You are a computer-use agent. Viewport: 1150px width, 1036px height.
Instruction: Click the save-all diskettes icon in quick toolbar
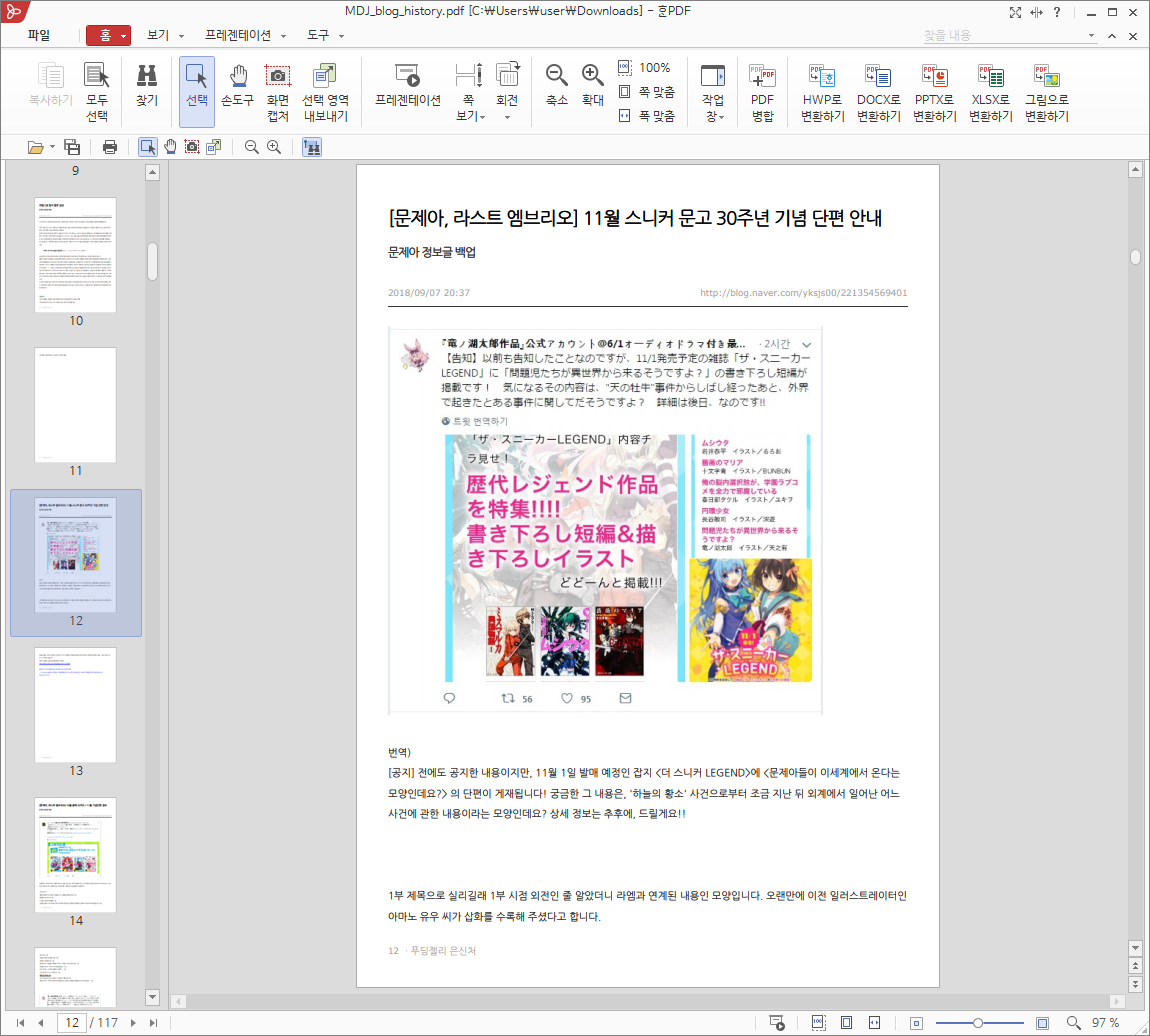(x=72, y=147)
